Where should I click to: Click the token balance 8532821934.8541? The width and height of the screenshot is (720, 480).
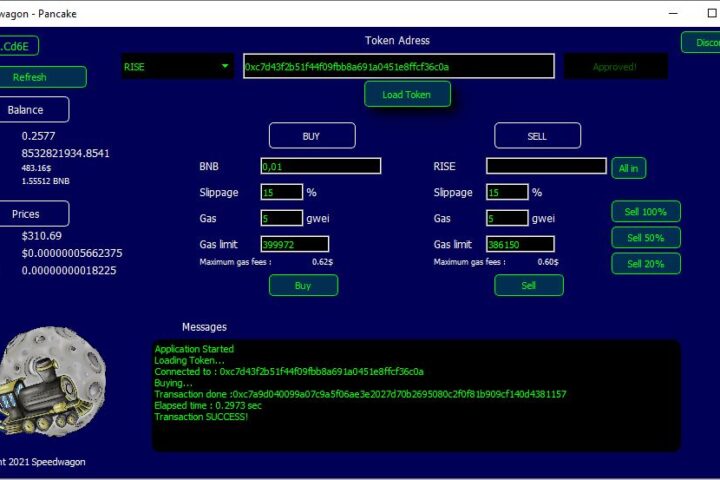coord(66,153)
